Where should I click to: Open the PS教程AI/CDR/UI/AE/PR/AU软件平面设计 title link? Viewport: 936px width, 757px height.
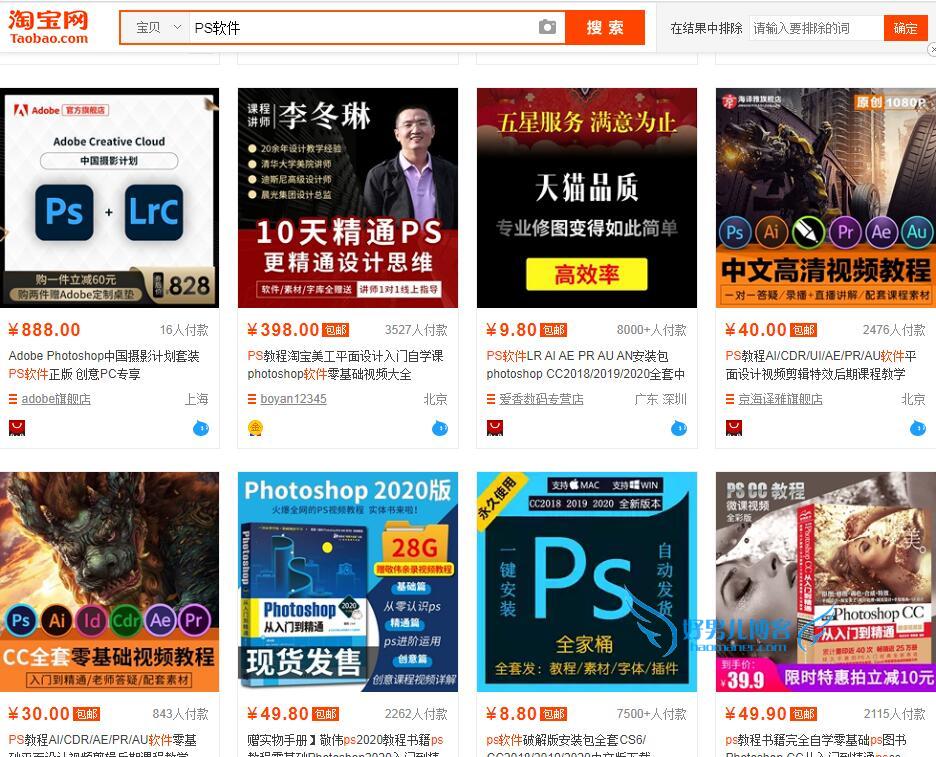coord(821,365)
